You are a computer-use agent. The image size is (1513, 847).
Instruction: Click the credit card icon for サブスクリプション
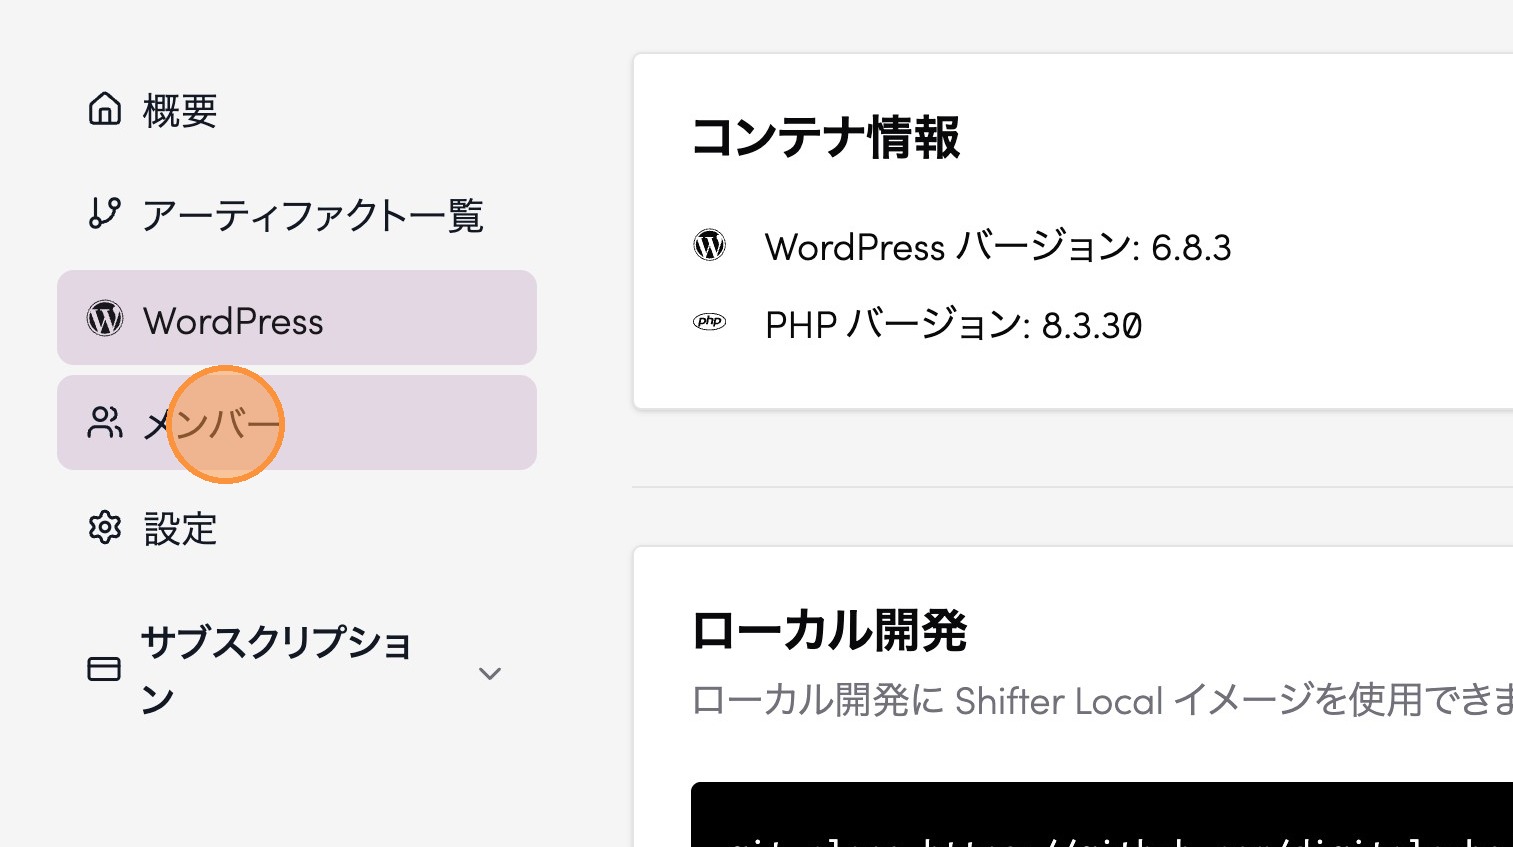pyautogui.click(x=104, y=669)
